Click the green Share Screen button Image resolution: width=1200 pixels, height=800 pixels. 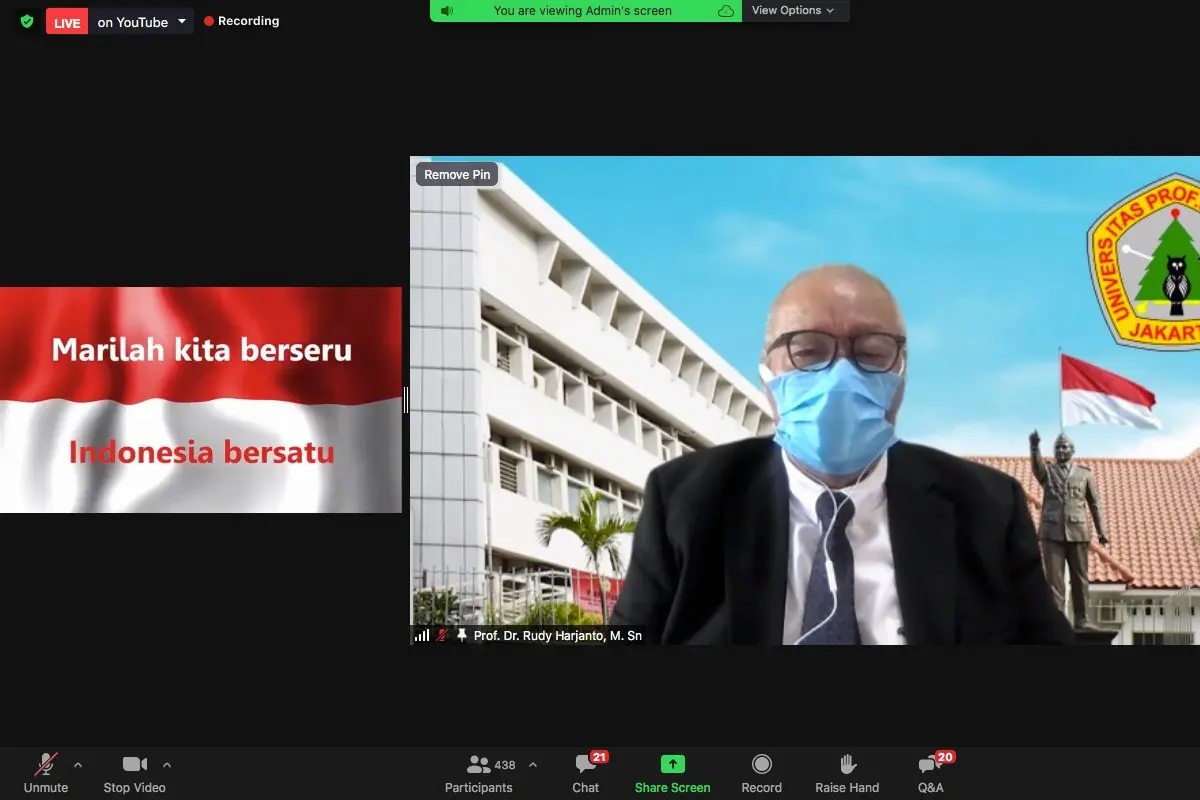click(x=673, y=773)
